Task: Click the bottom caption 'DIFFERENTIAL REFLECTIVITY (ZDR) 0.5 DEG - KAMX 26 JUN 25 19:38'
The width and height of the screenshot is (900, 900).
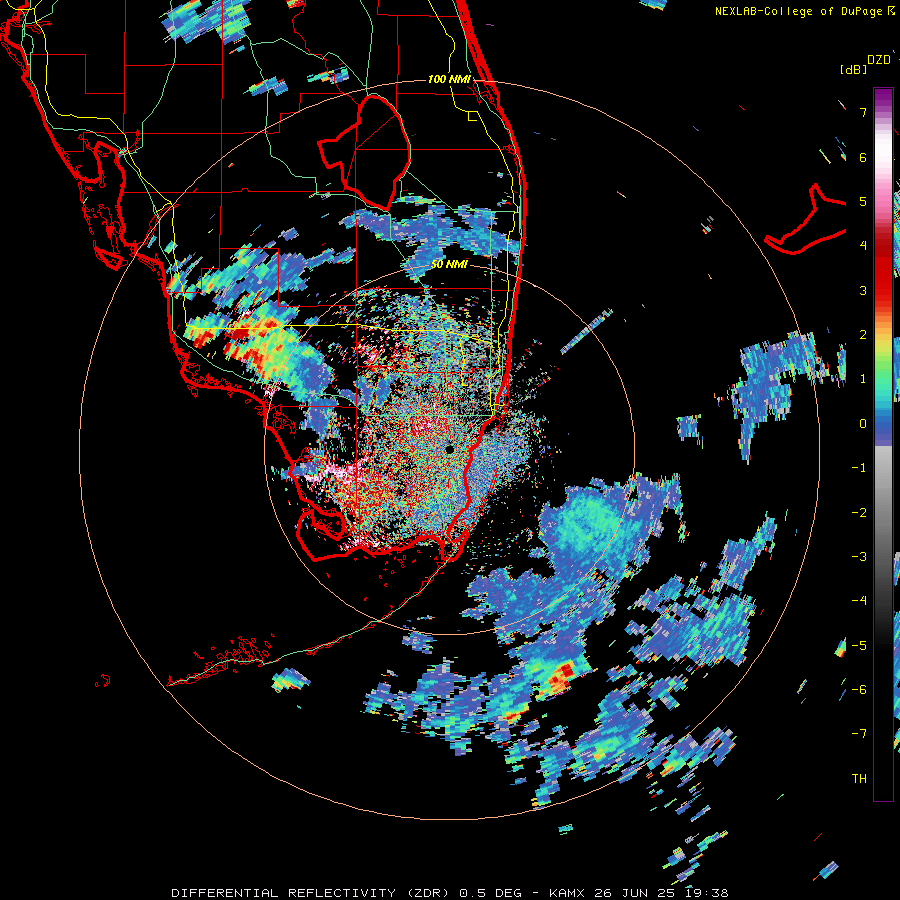Action: pos(450,893)
